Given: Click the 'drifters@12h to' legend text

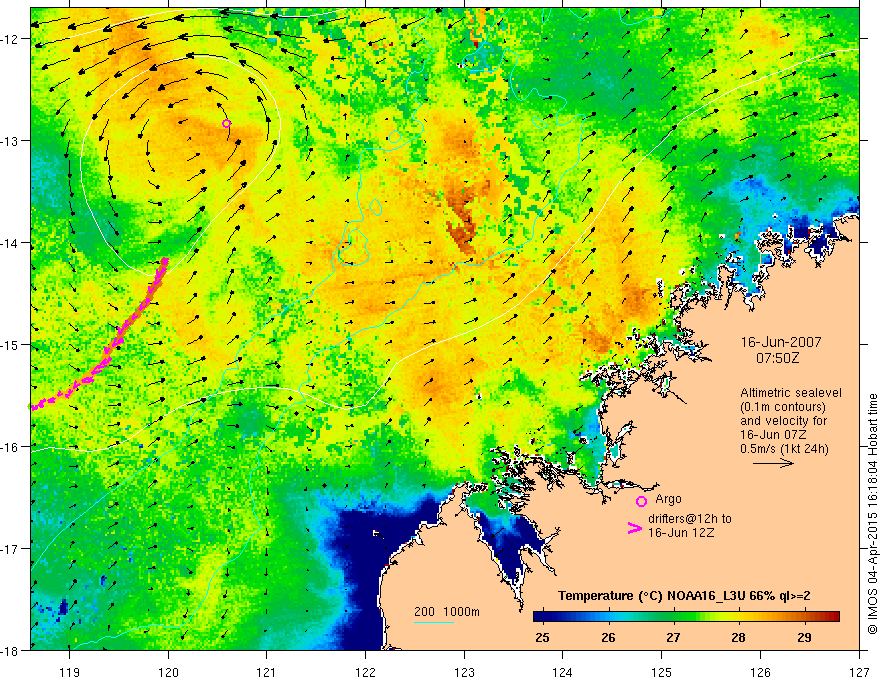Looking at the screenshot, I should [690, 519].
